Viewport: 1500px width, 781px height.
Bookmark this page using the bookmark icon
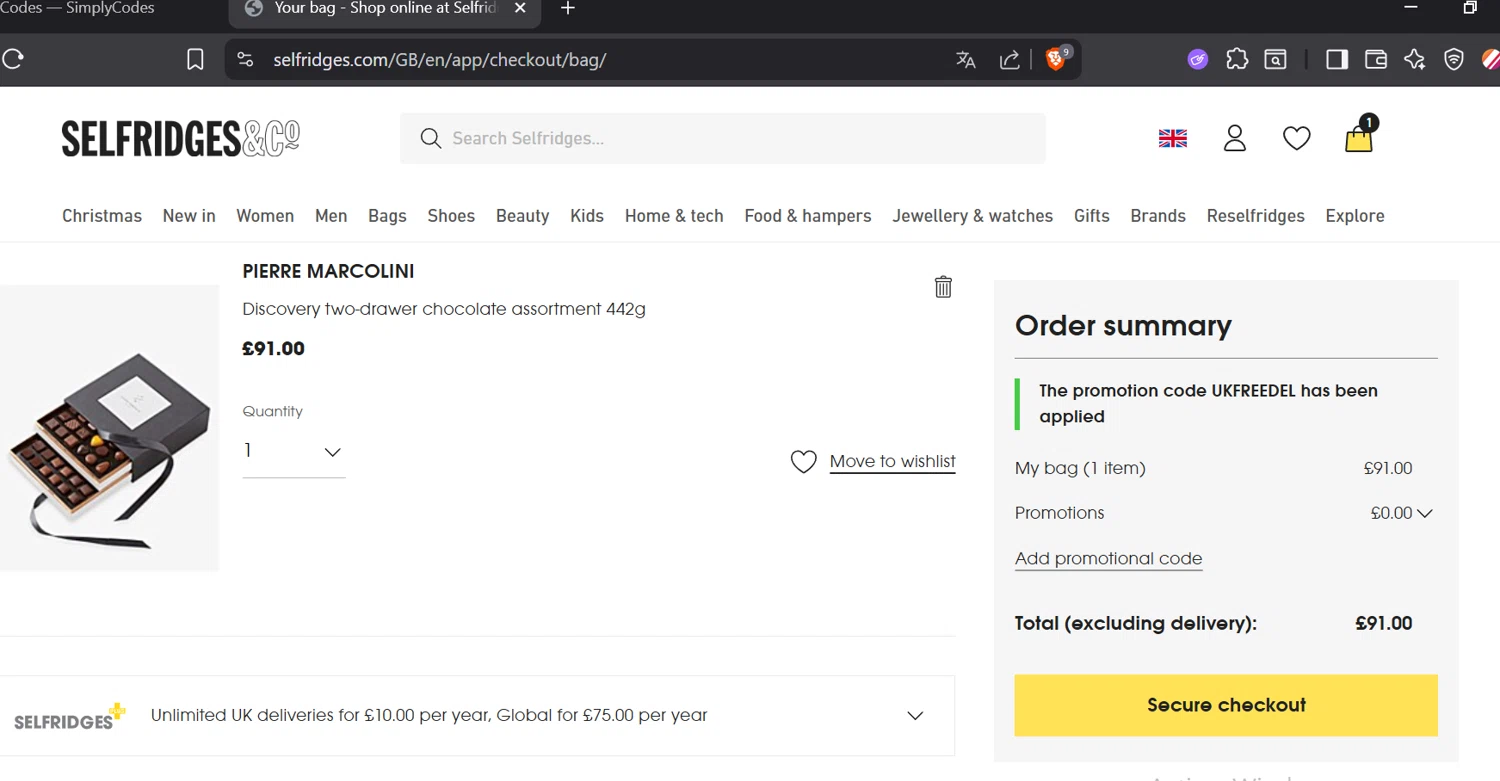coord(195,60)
